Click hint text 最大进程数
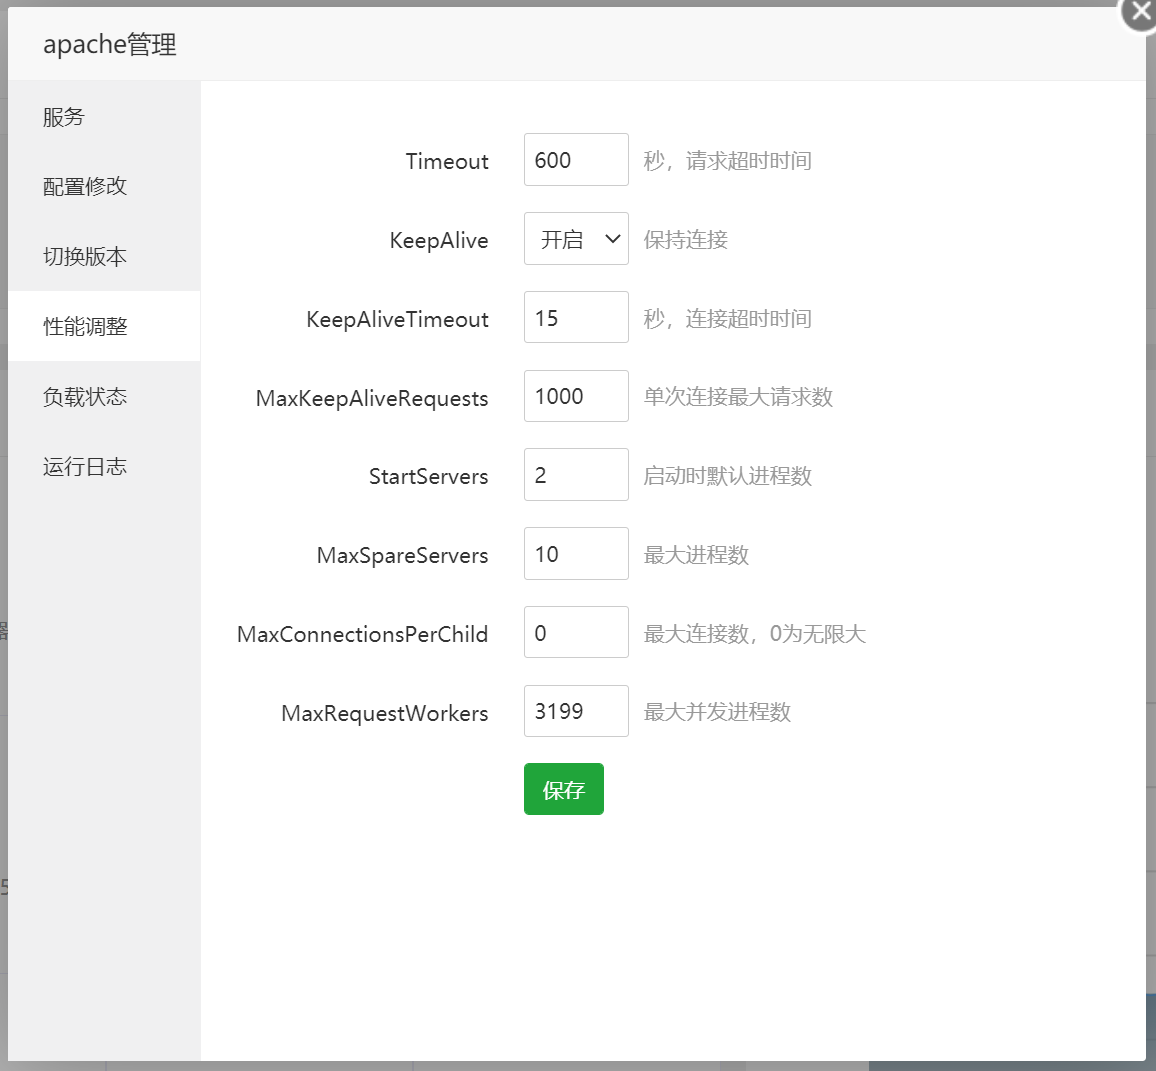The width and height of the screenshot is (1156, 1071). point(696,554)
